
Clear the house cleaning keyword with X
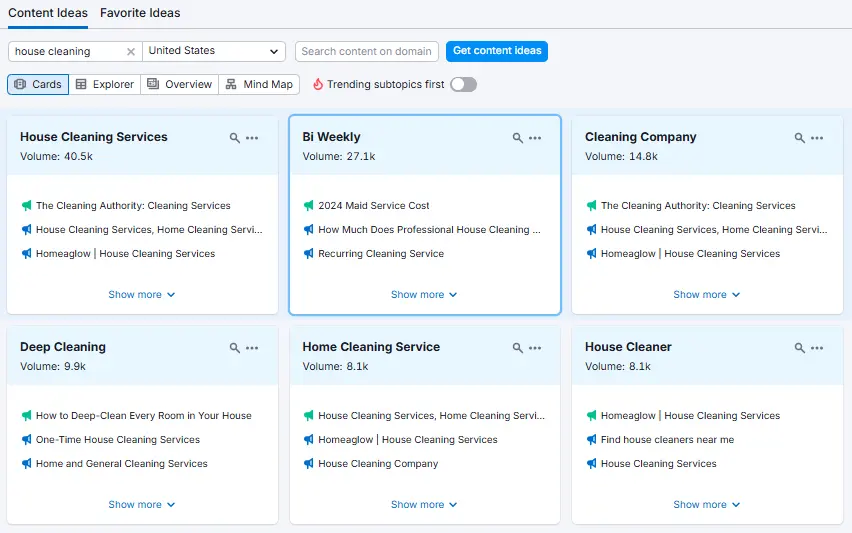click(131, 52)
